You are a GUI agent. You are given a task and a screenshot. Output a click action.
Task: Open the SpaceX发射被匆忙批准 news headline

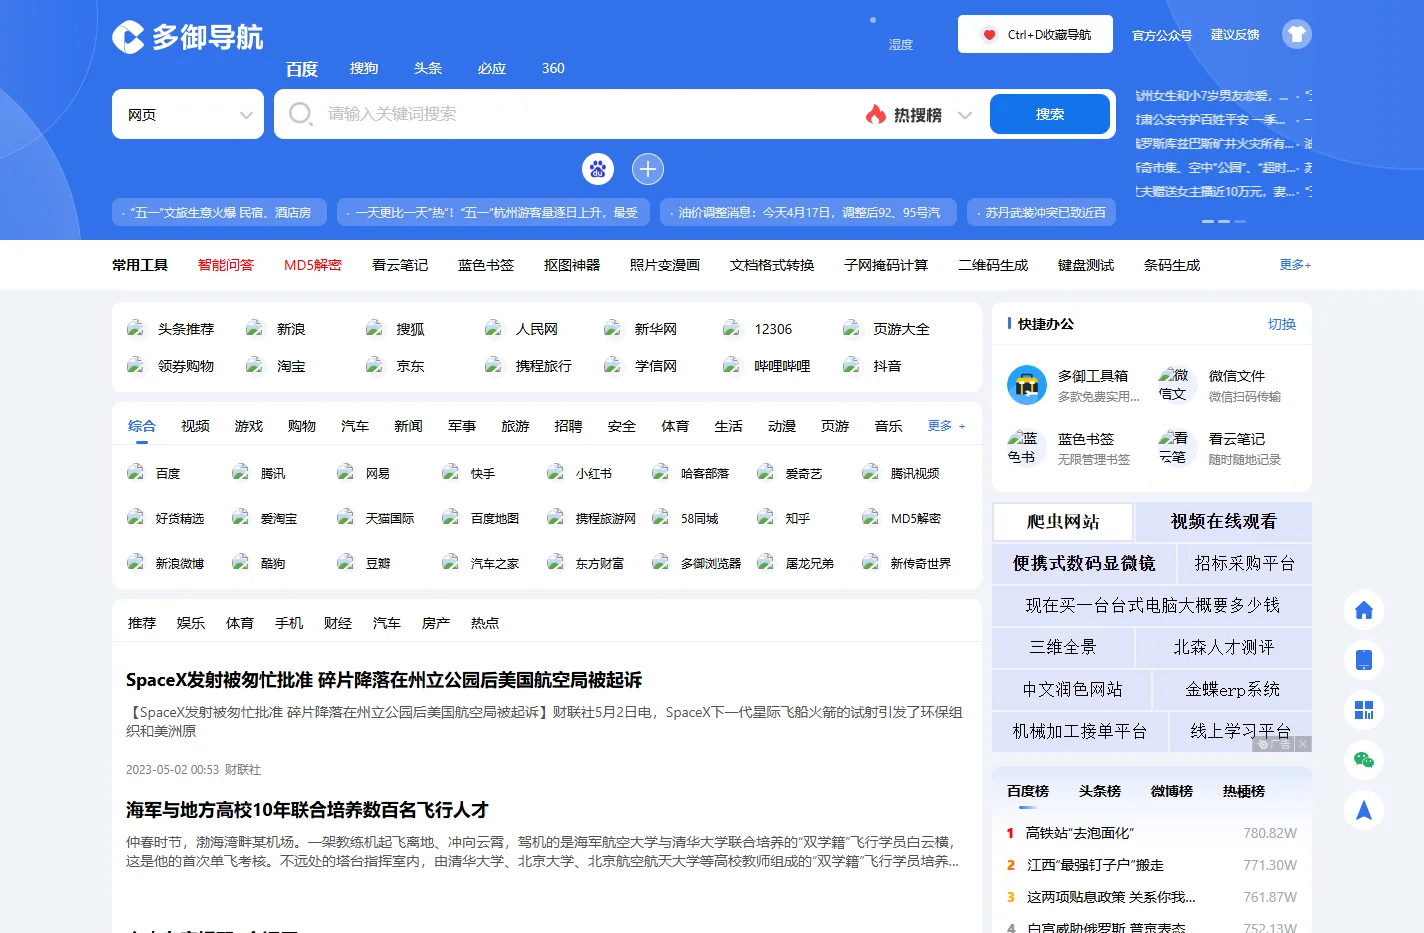tap(384, 680)
